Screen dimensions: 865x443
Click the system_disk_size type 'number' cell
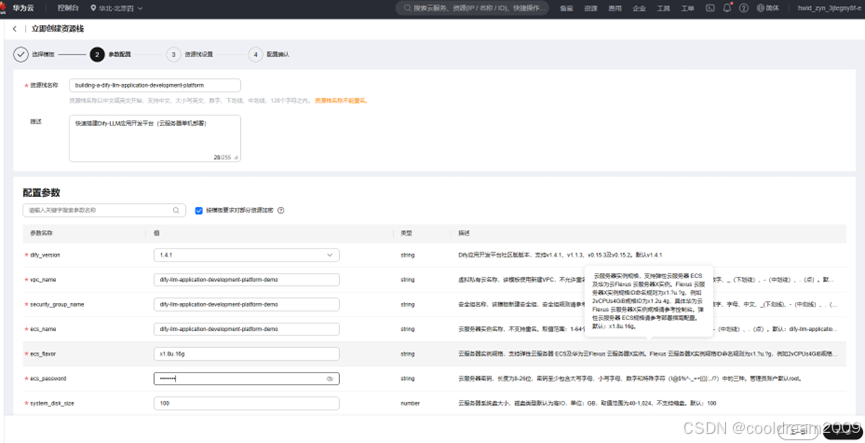point(410,403)
